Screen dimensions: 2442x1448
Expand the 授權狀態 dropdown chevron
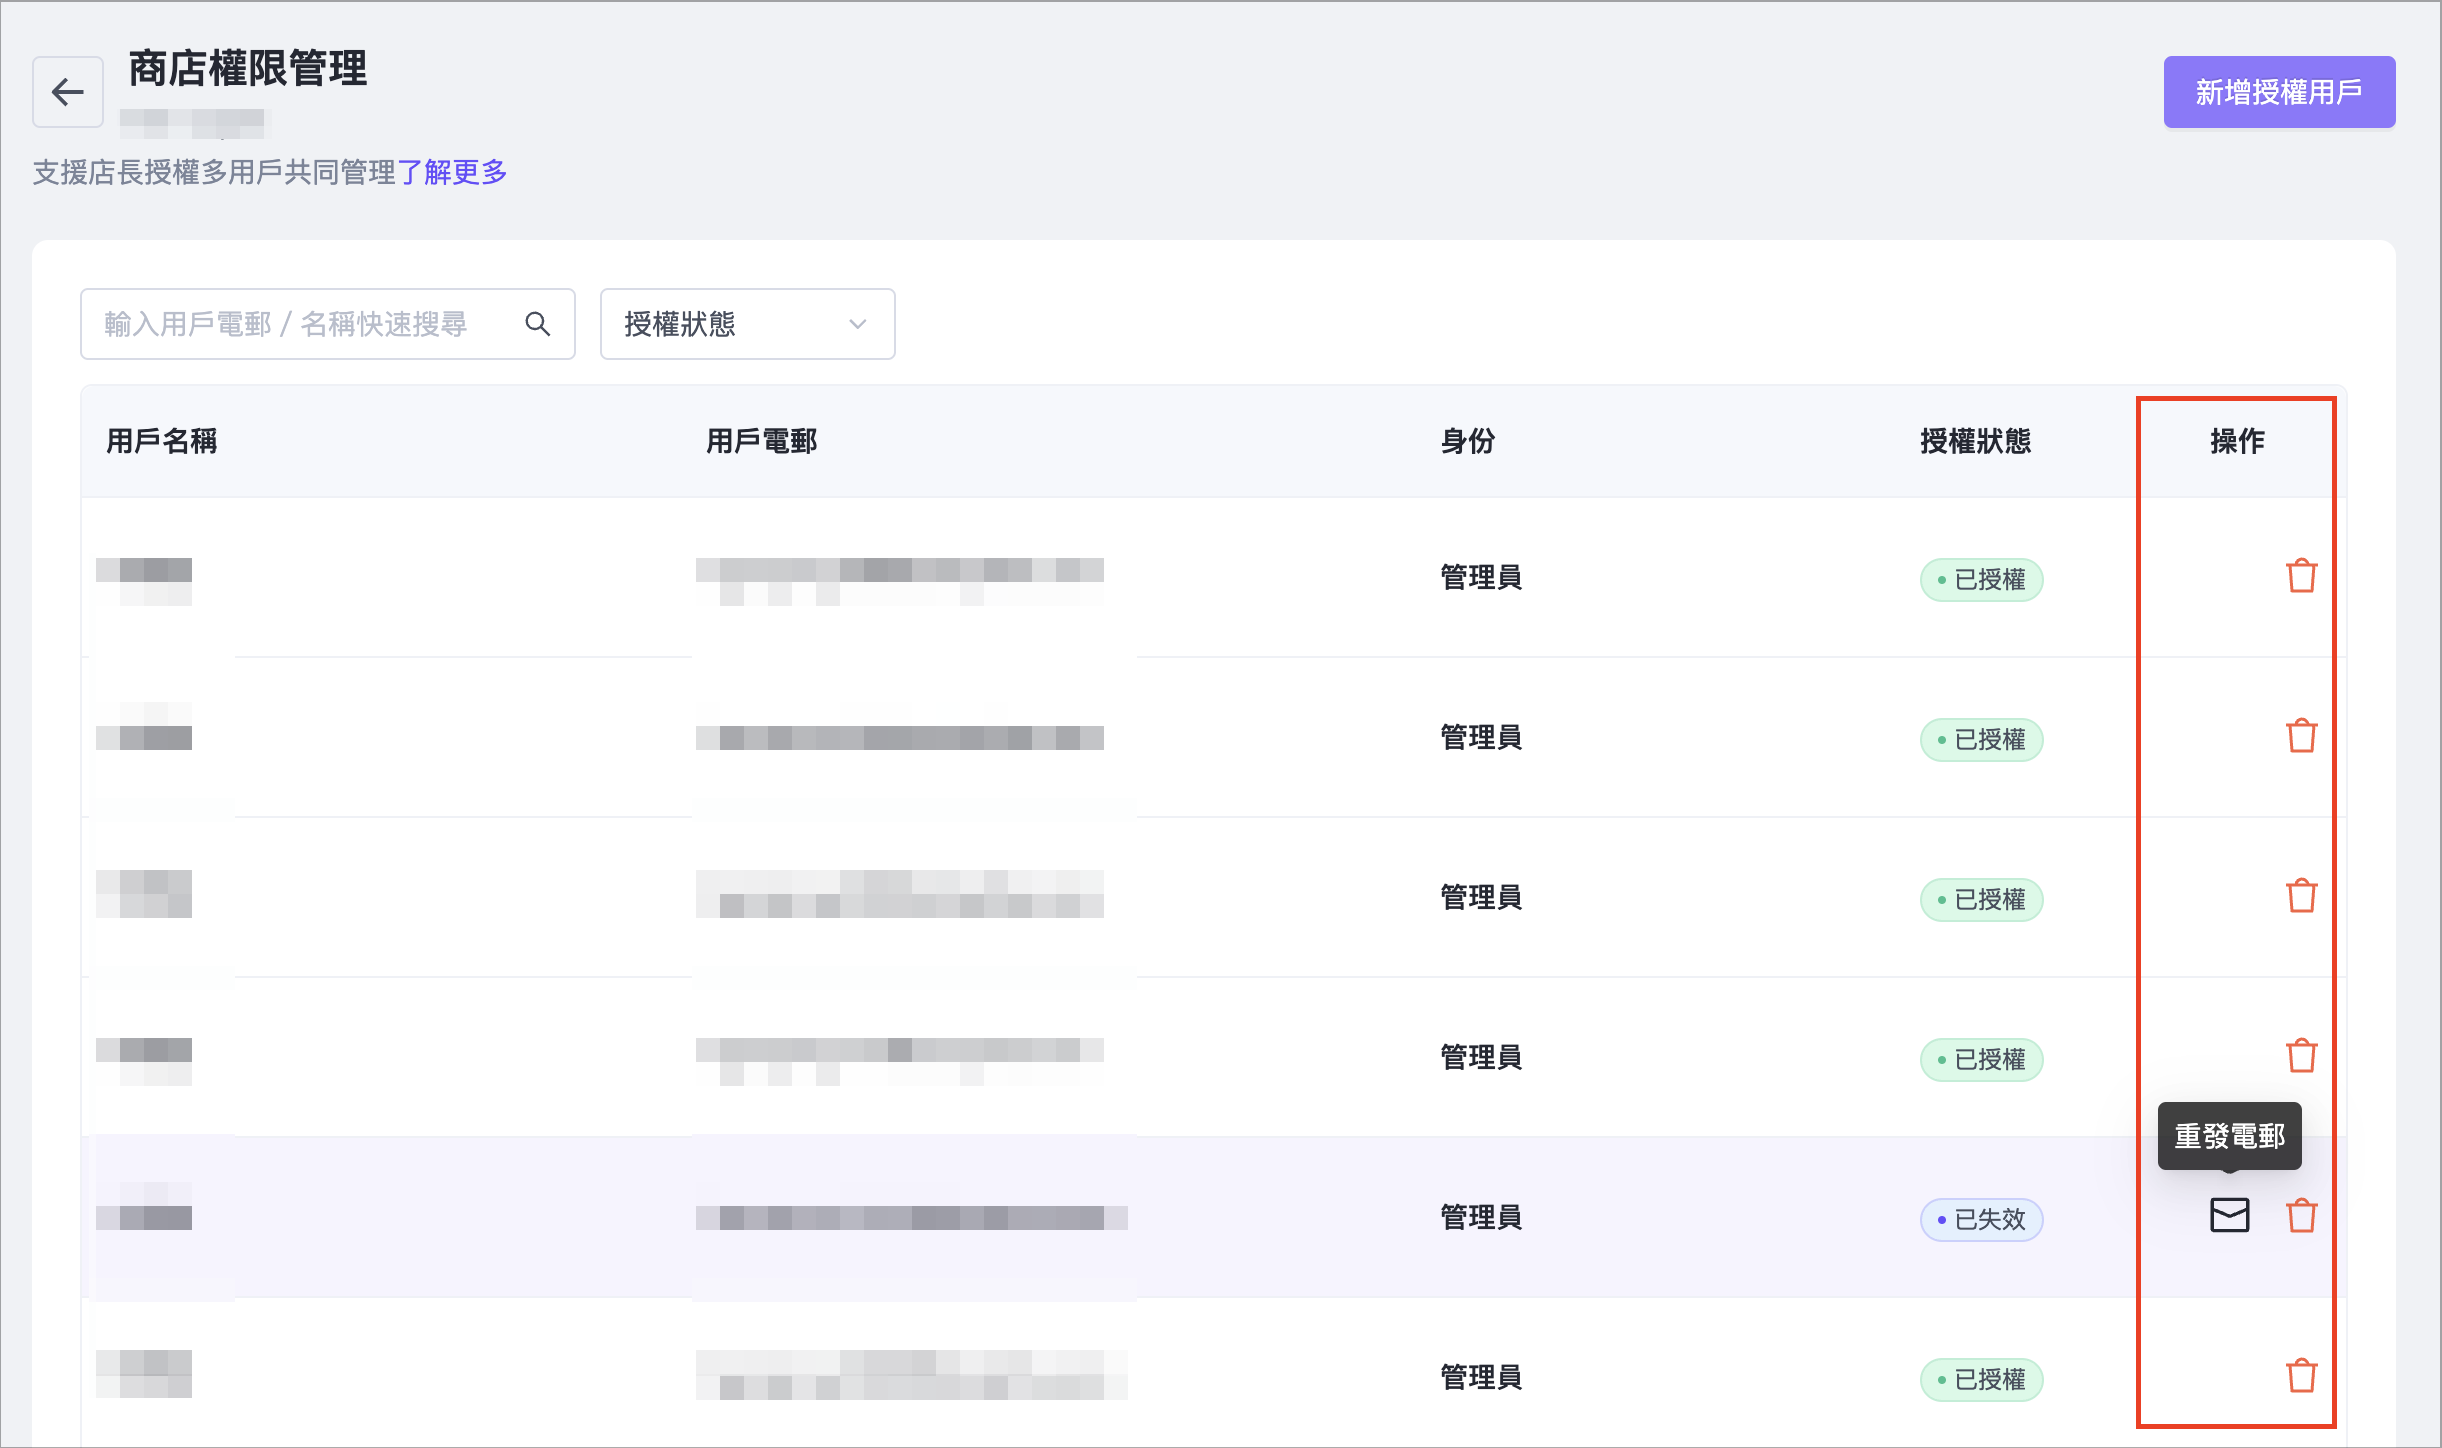point(857,324)
